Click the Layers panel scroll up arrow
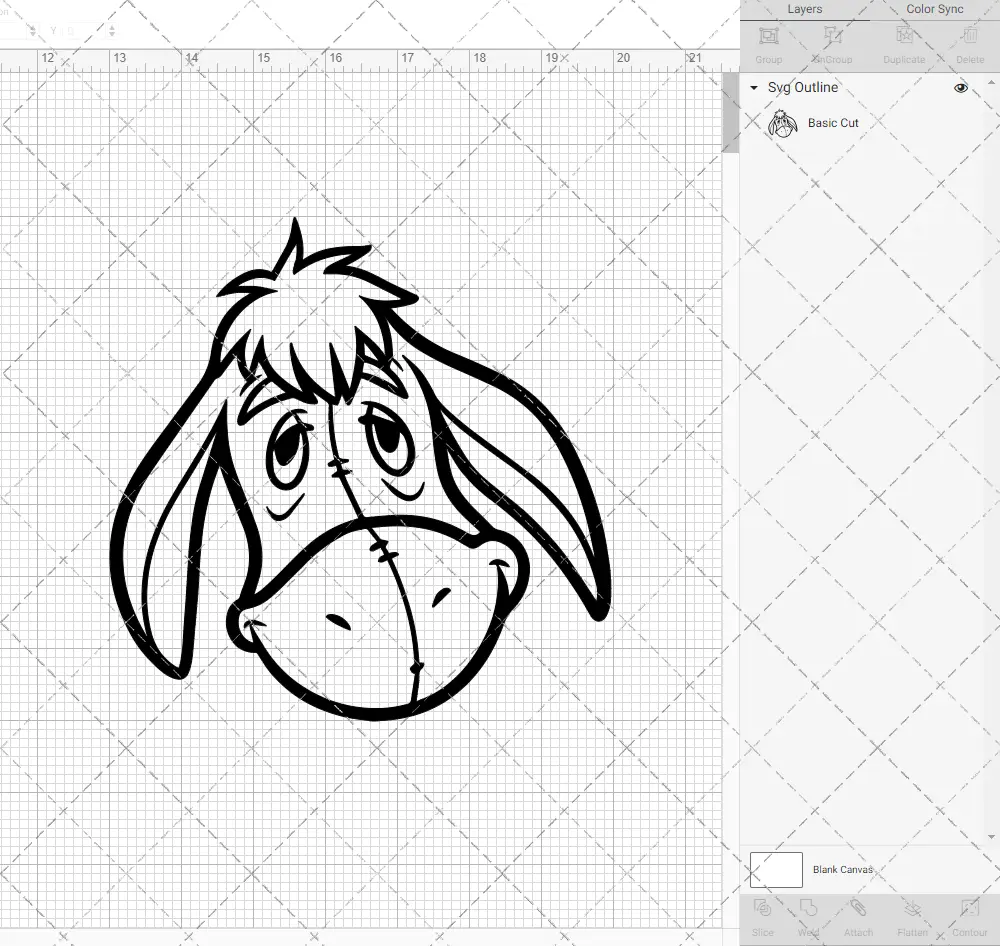The image size is (1000, 946). coord(990,83)
